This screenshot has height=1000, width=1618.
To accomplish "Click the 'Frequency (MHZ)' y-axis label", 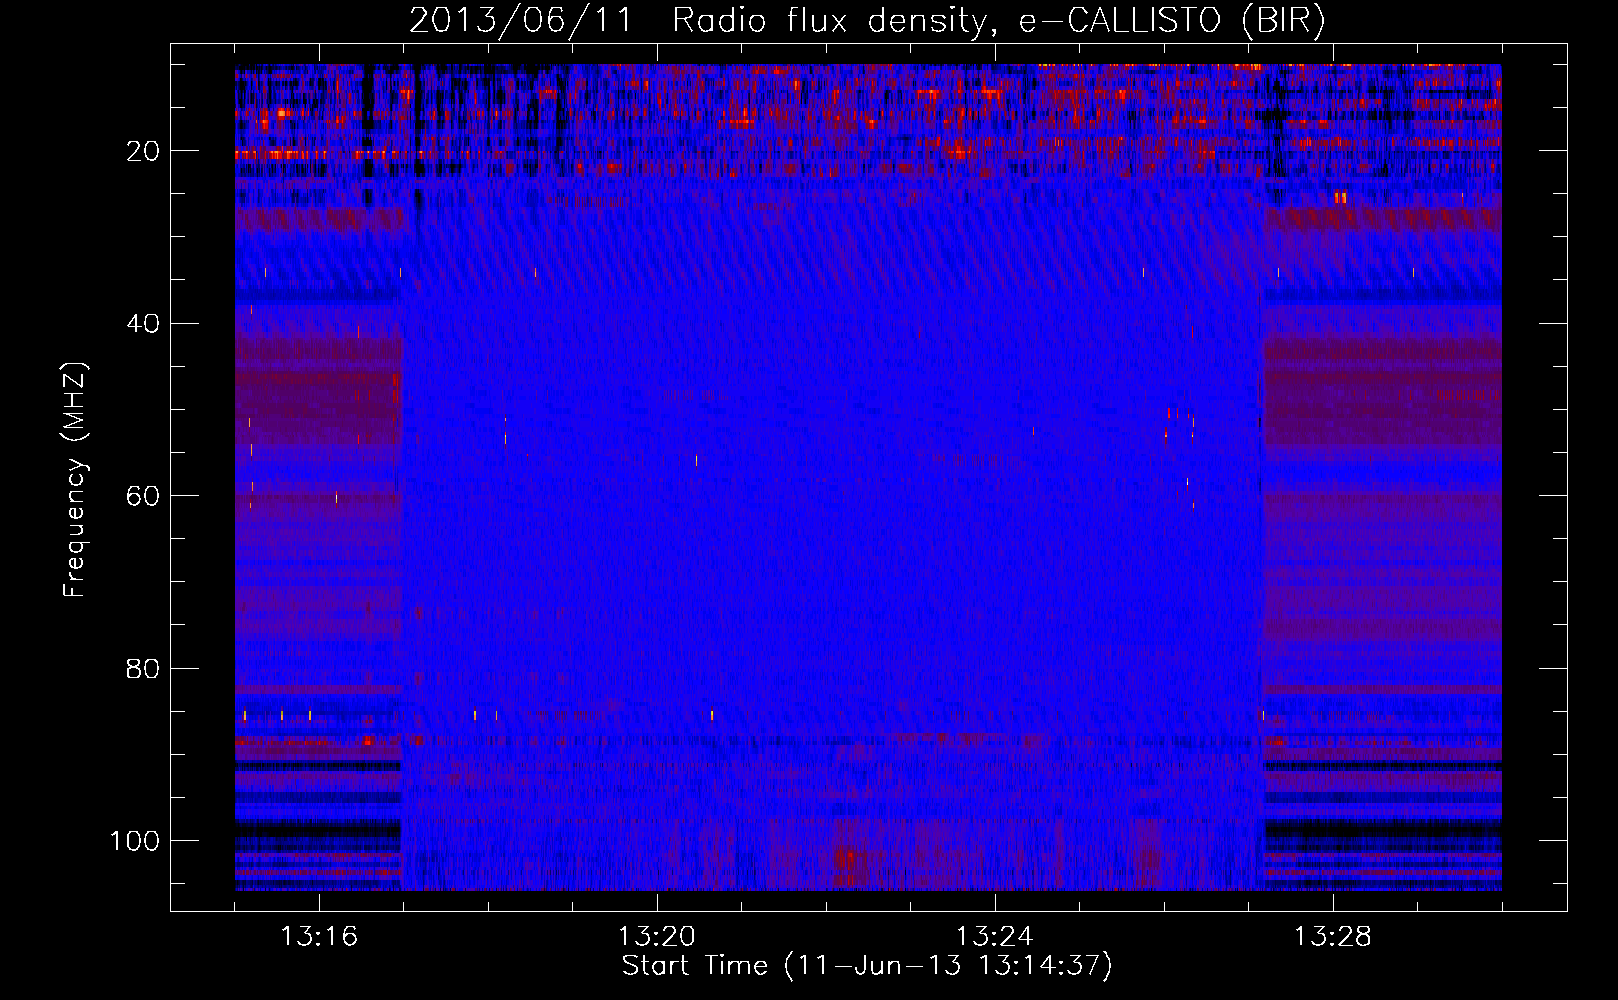I will 76,480.
